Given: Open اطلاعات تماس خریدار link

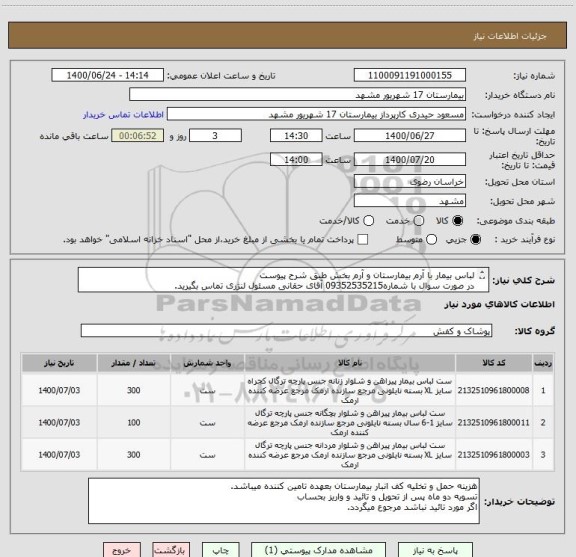Looking at the screenshot, I should click(x=123, y=115).
